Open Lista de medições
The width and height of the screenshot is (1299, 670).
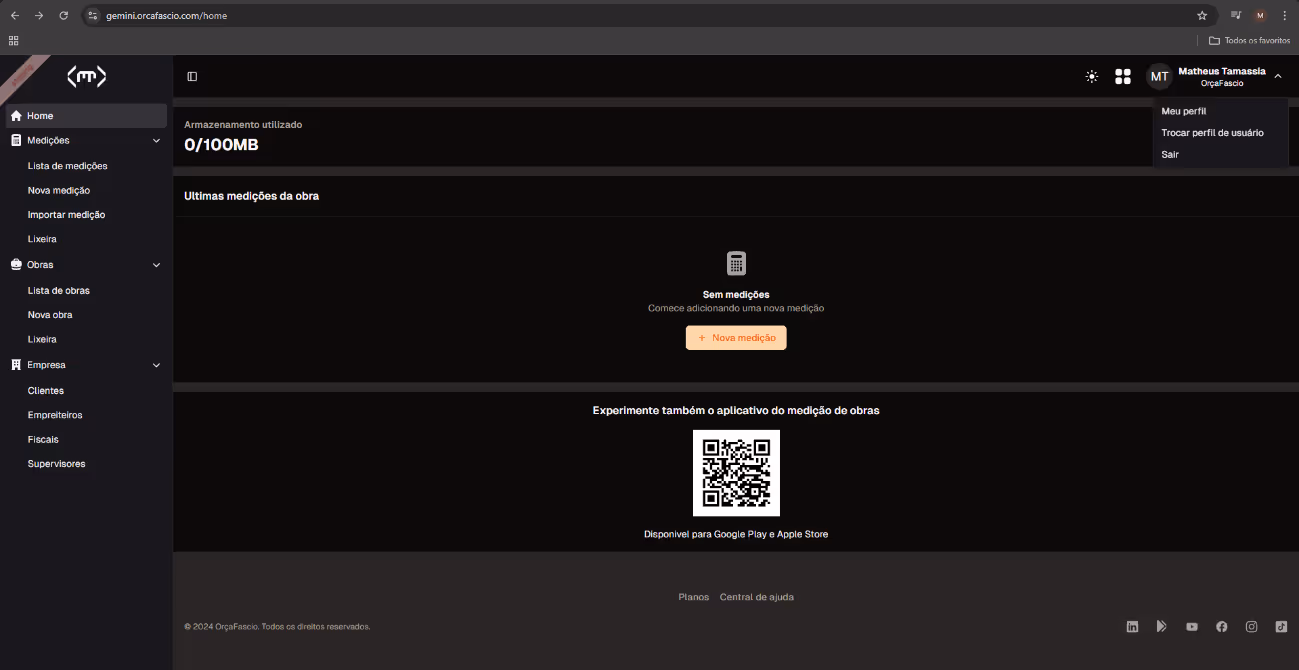click(x=68, y=166)
